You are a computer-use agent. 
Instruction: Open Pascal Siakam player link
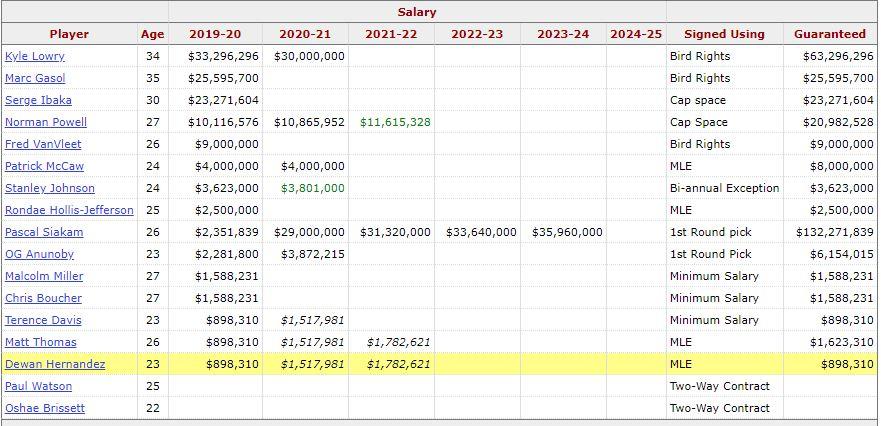click(x=44, y=232)
